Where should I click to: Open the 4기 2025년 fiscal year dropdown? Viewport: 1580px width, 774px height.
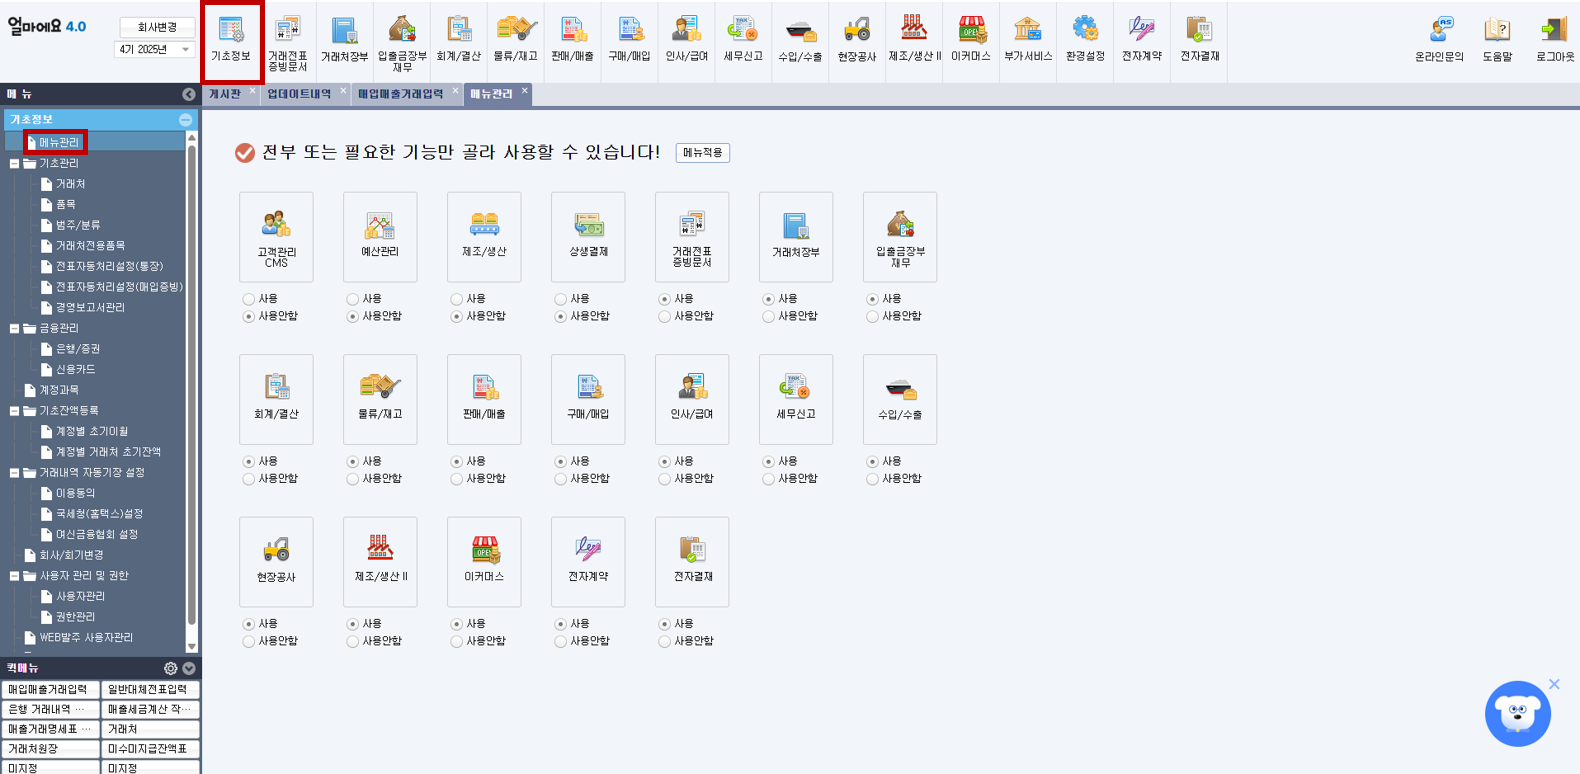(156, 49)
